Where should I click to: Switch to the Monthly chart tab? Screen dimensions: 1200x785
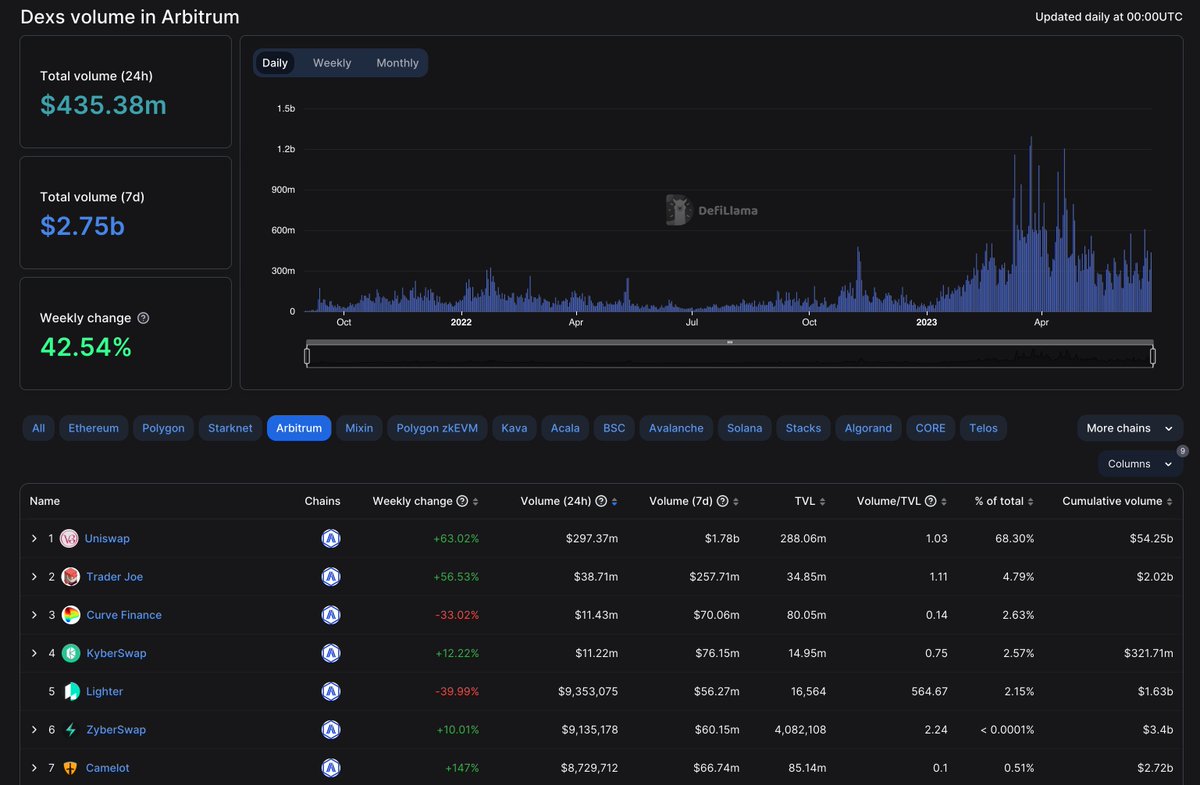397,62
